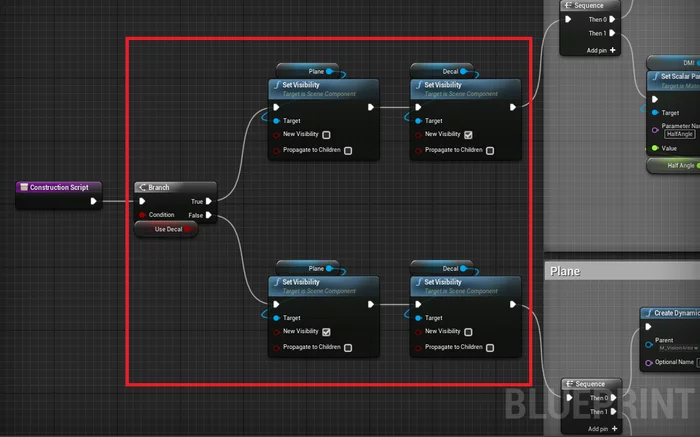This screenshot has height=437, width=700.
Task: Select the Use Decal variable node
Action: 166,229
